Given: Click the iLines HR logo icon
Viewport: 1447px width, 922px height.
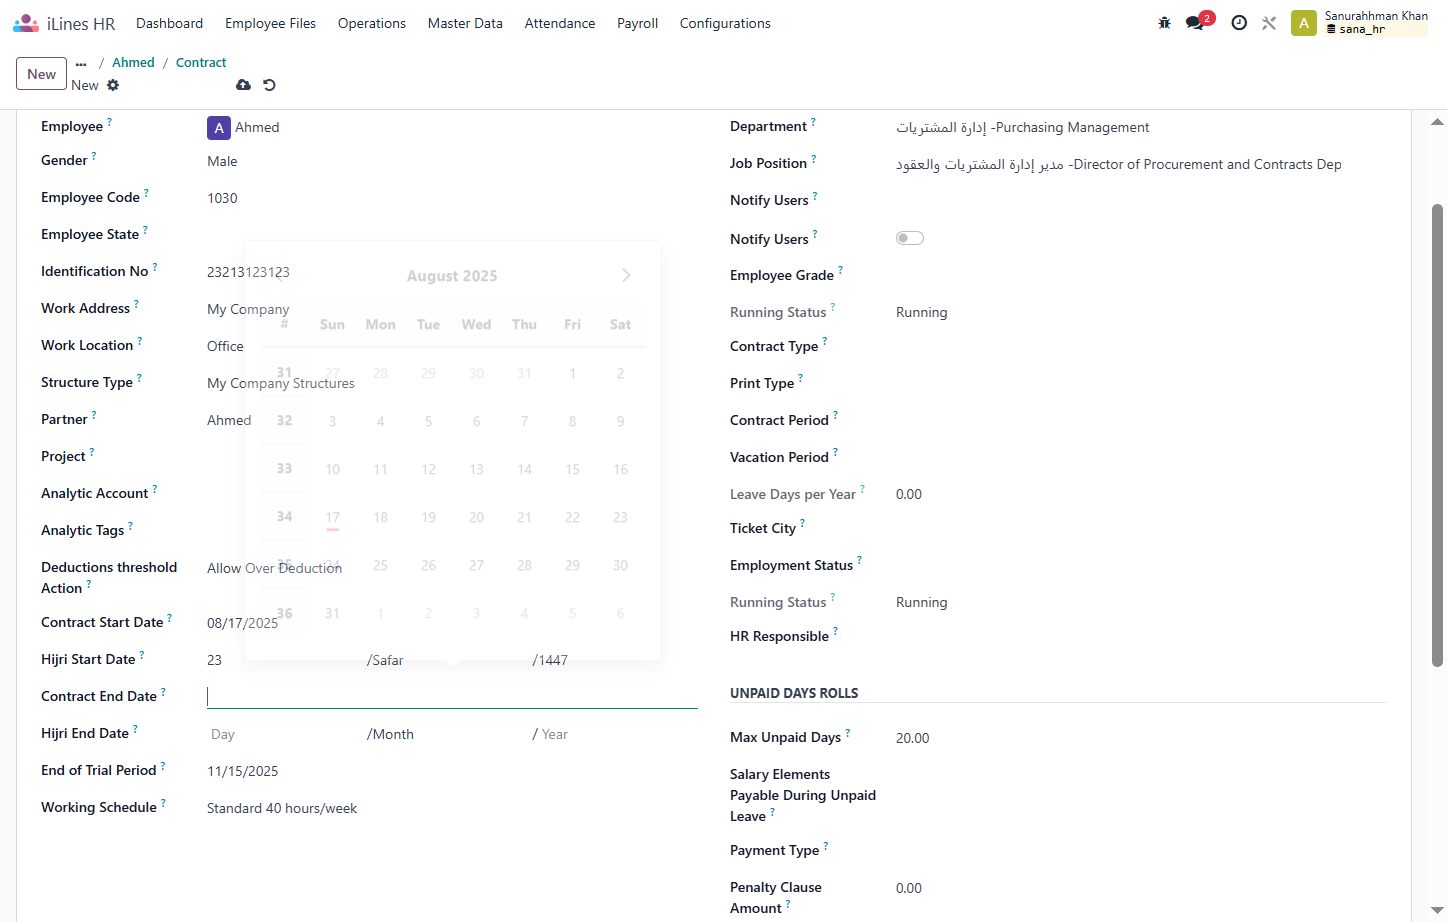Looking at the screenshot, I should [x=26, y=23].
